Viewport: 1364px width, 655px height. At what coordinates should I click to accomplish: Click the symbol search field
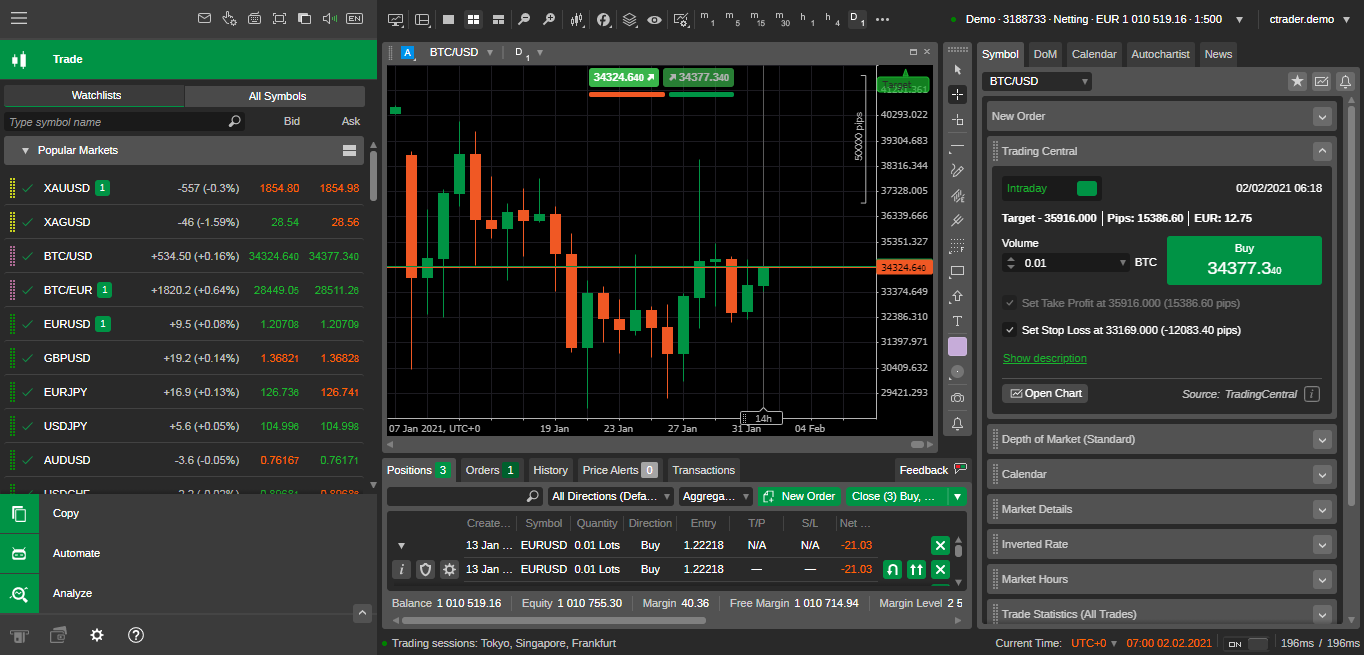click(x=120, y=121)
